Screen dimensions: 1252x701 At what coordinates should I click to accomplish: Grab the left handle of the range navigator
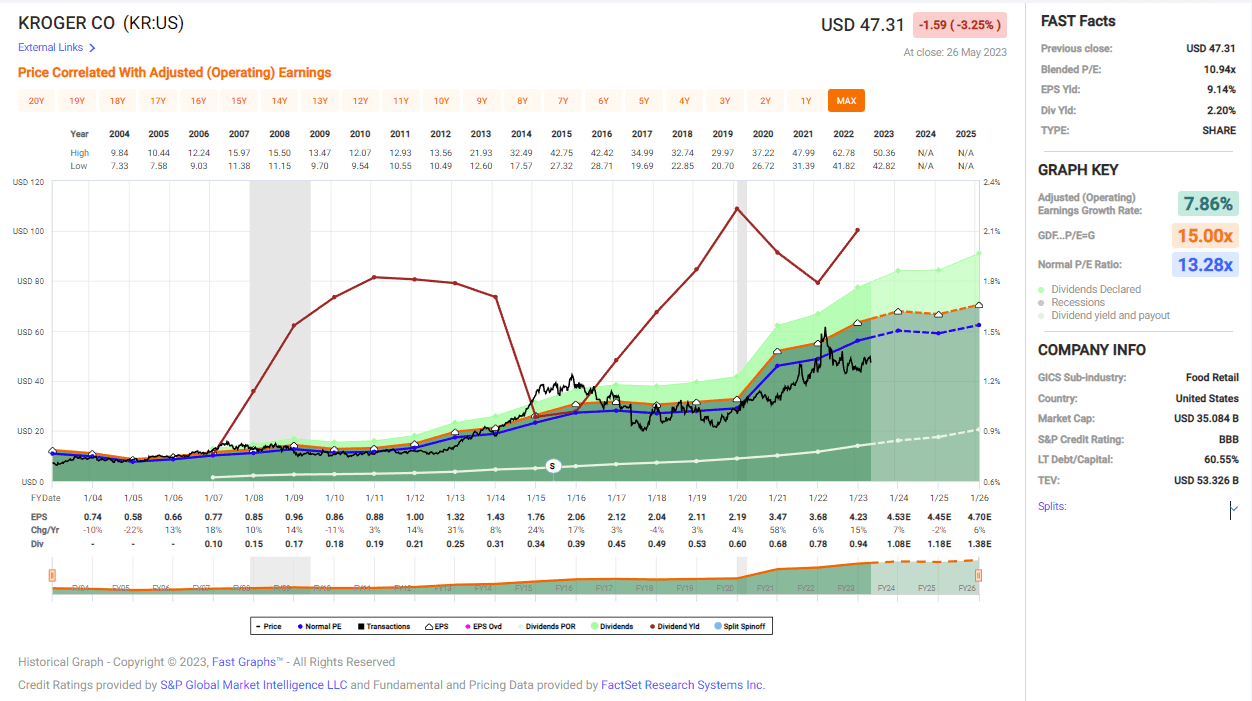click(x=51, y=575)
